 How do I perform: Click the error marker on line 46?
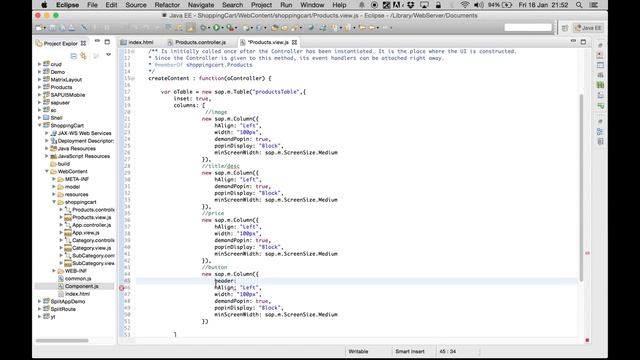pos(121,288)
